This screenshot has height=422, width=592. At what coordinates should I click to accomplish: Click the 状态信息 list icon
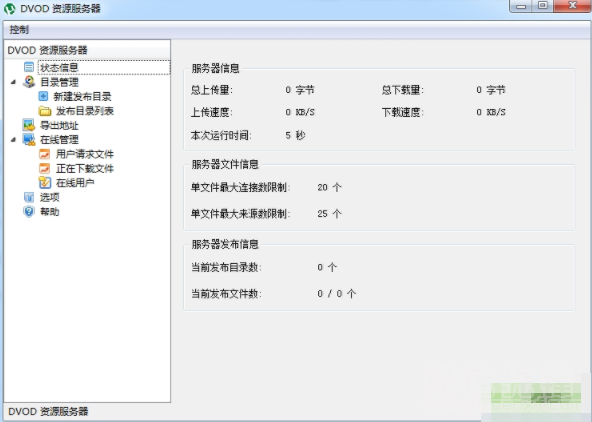(x=29, y=67)
